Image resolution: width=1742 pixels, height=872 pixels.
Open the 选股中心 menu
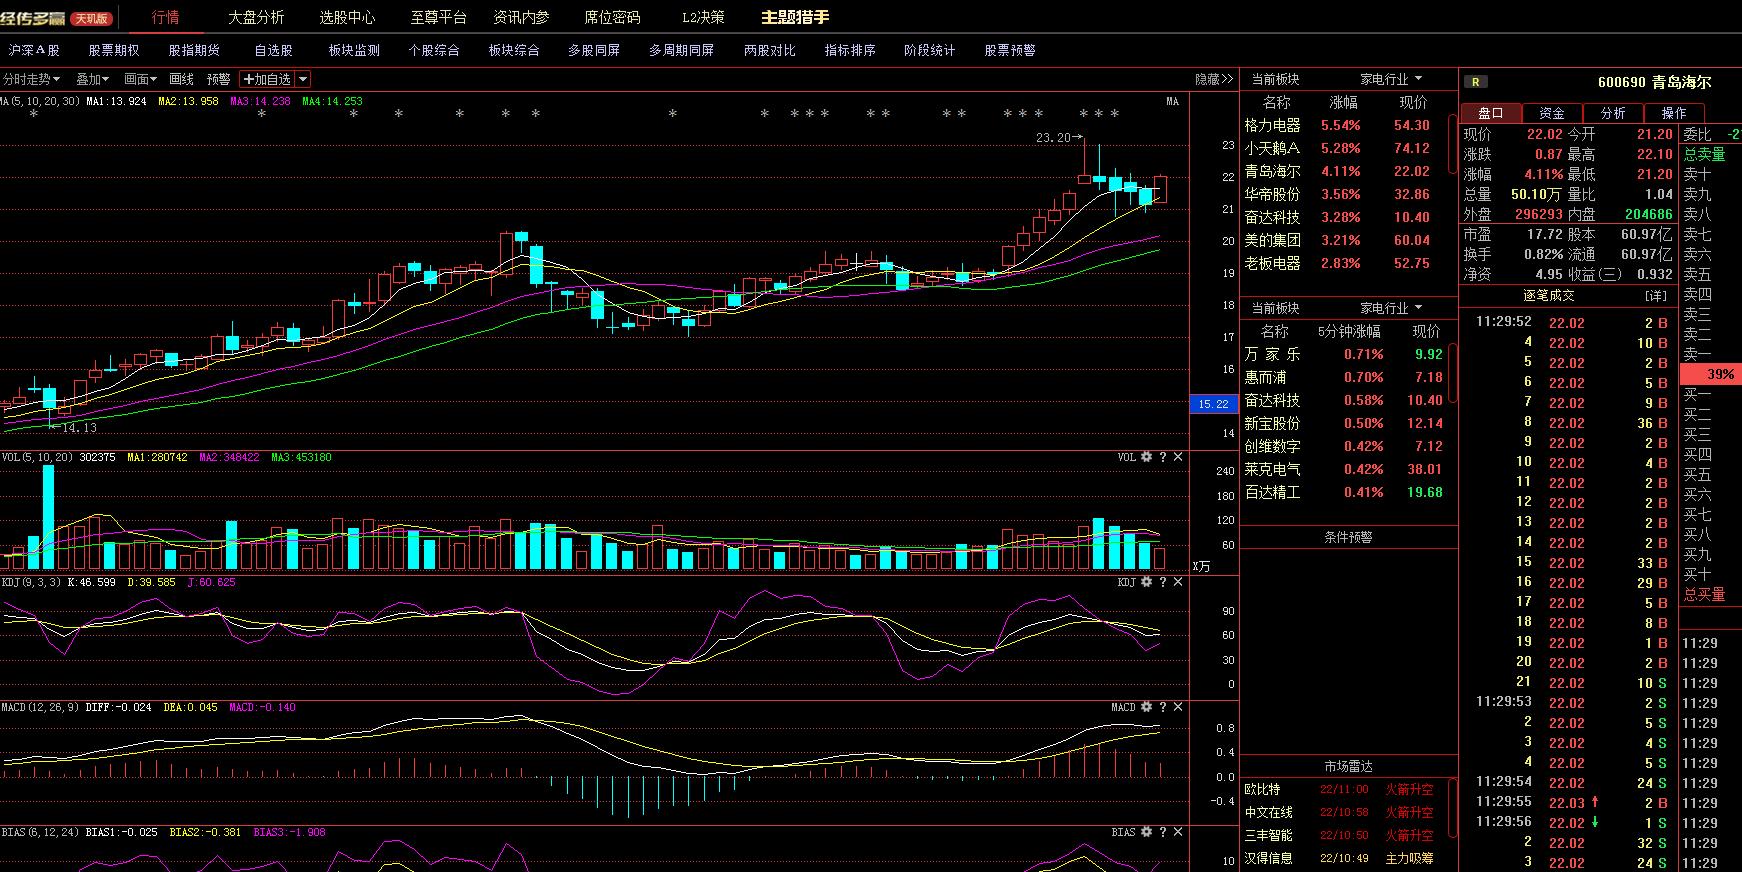[347, 17]
